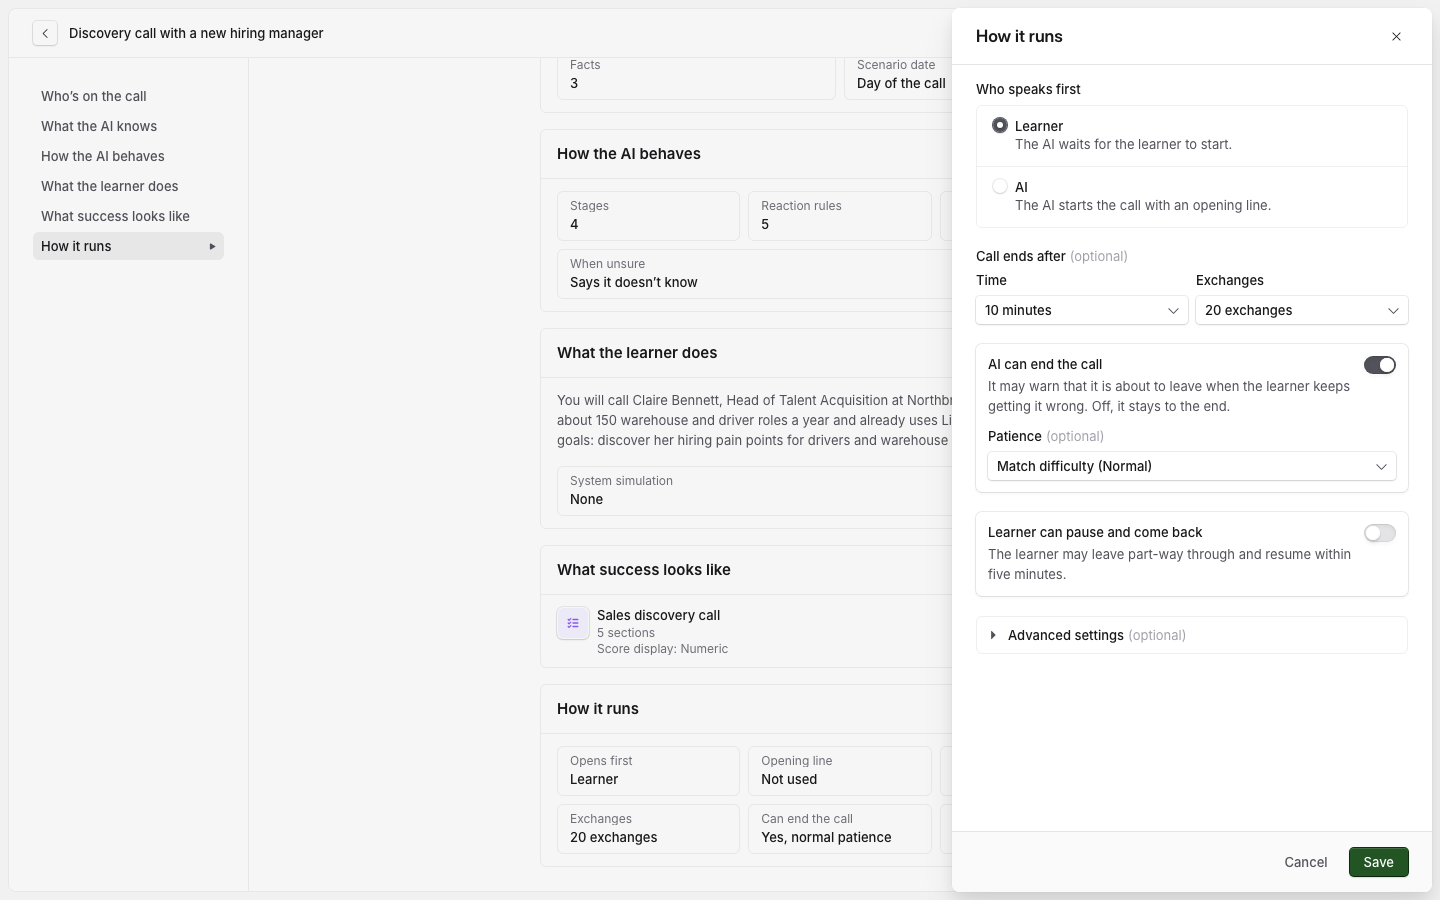Click the page title Discovery call text
Screen dimensions: 1440x900
(x=196, y=33)
